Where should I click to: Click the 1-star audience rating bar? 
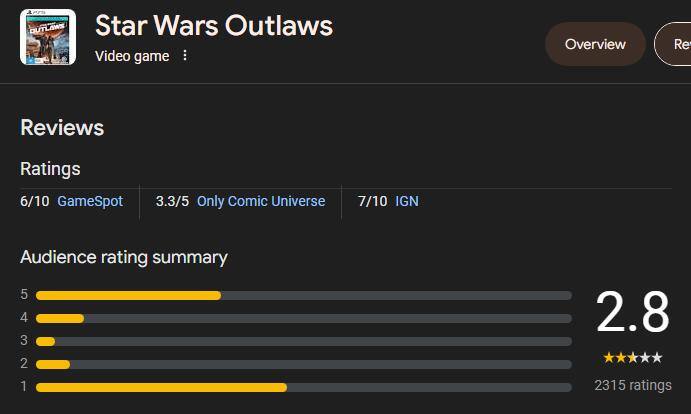click(303, 387)
